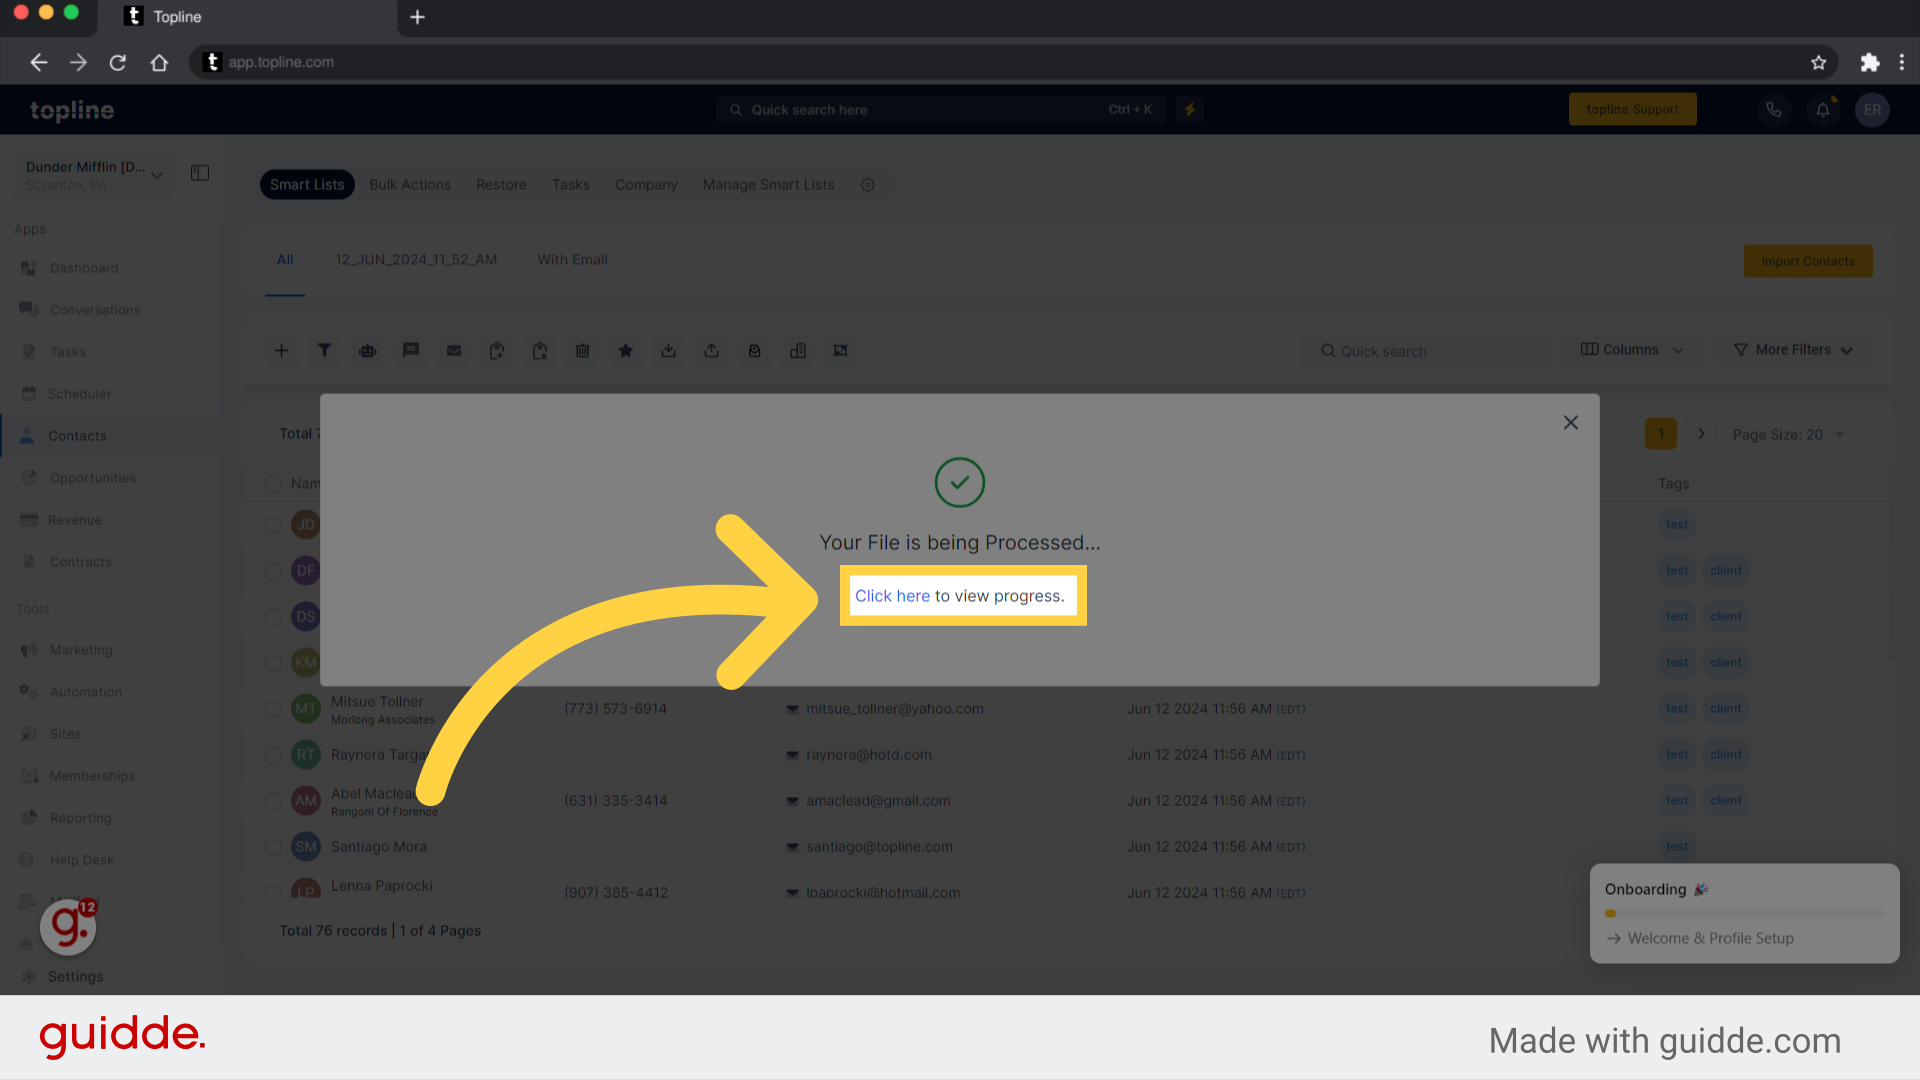Select the Smart Lists tab
Viewport: 1920px width, 1080px height.
[x=307, y=185]
